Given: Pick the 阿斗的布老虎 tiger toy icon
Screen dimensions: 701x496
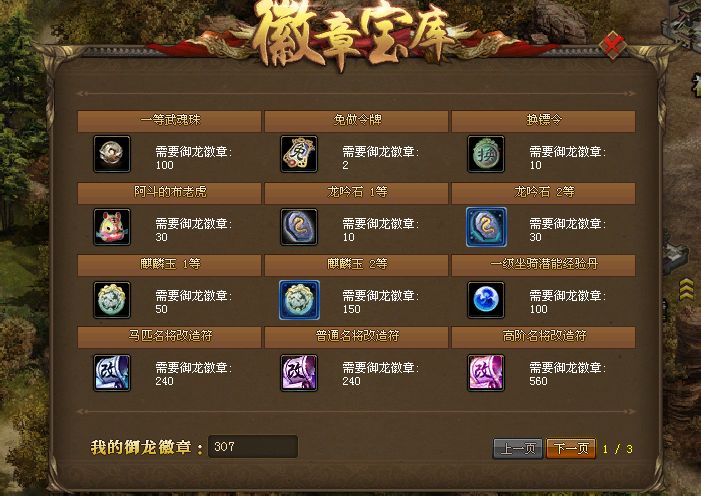Looking at the screenshot, I should 112,227.
